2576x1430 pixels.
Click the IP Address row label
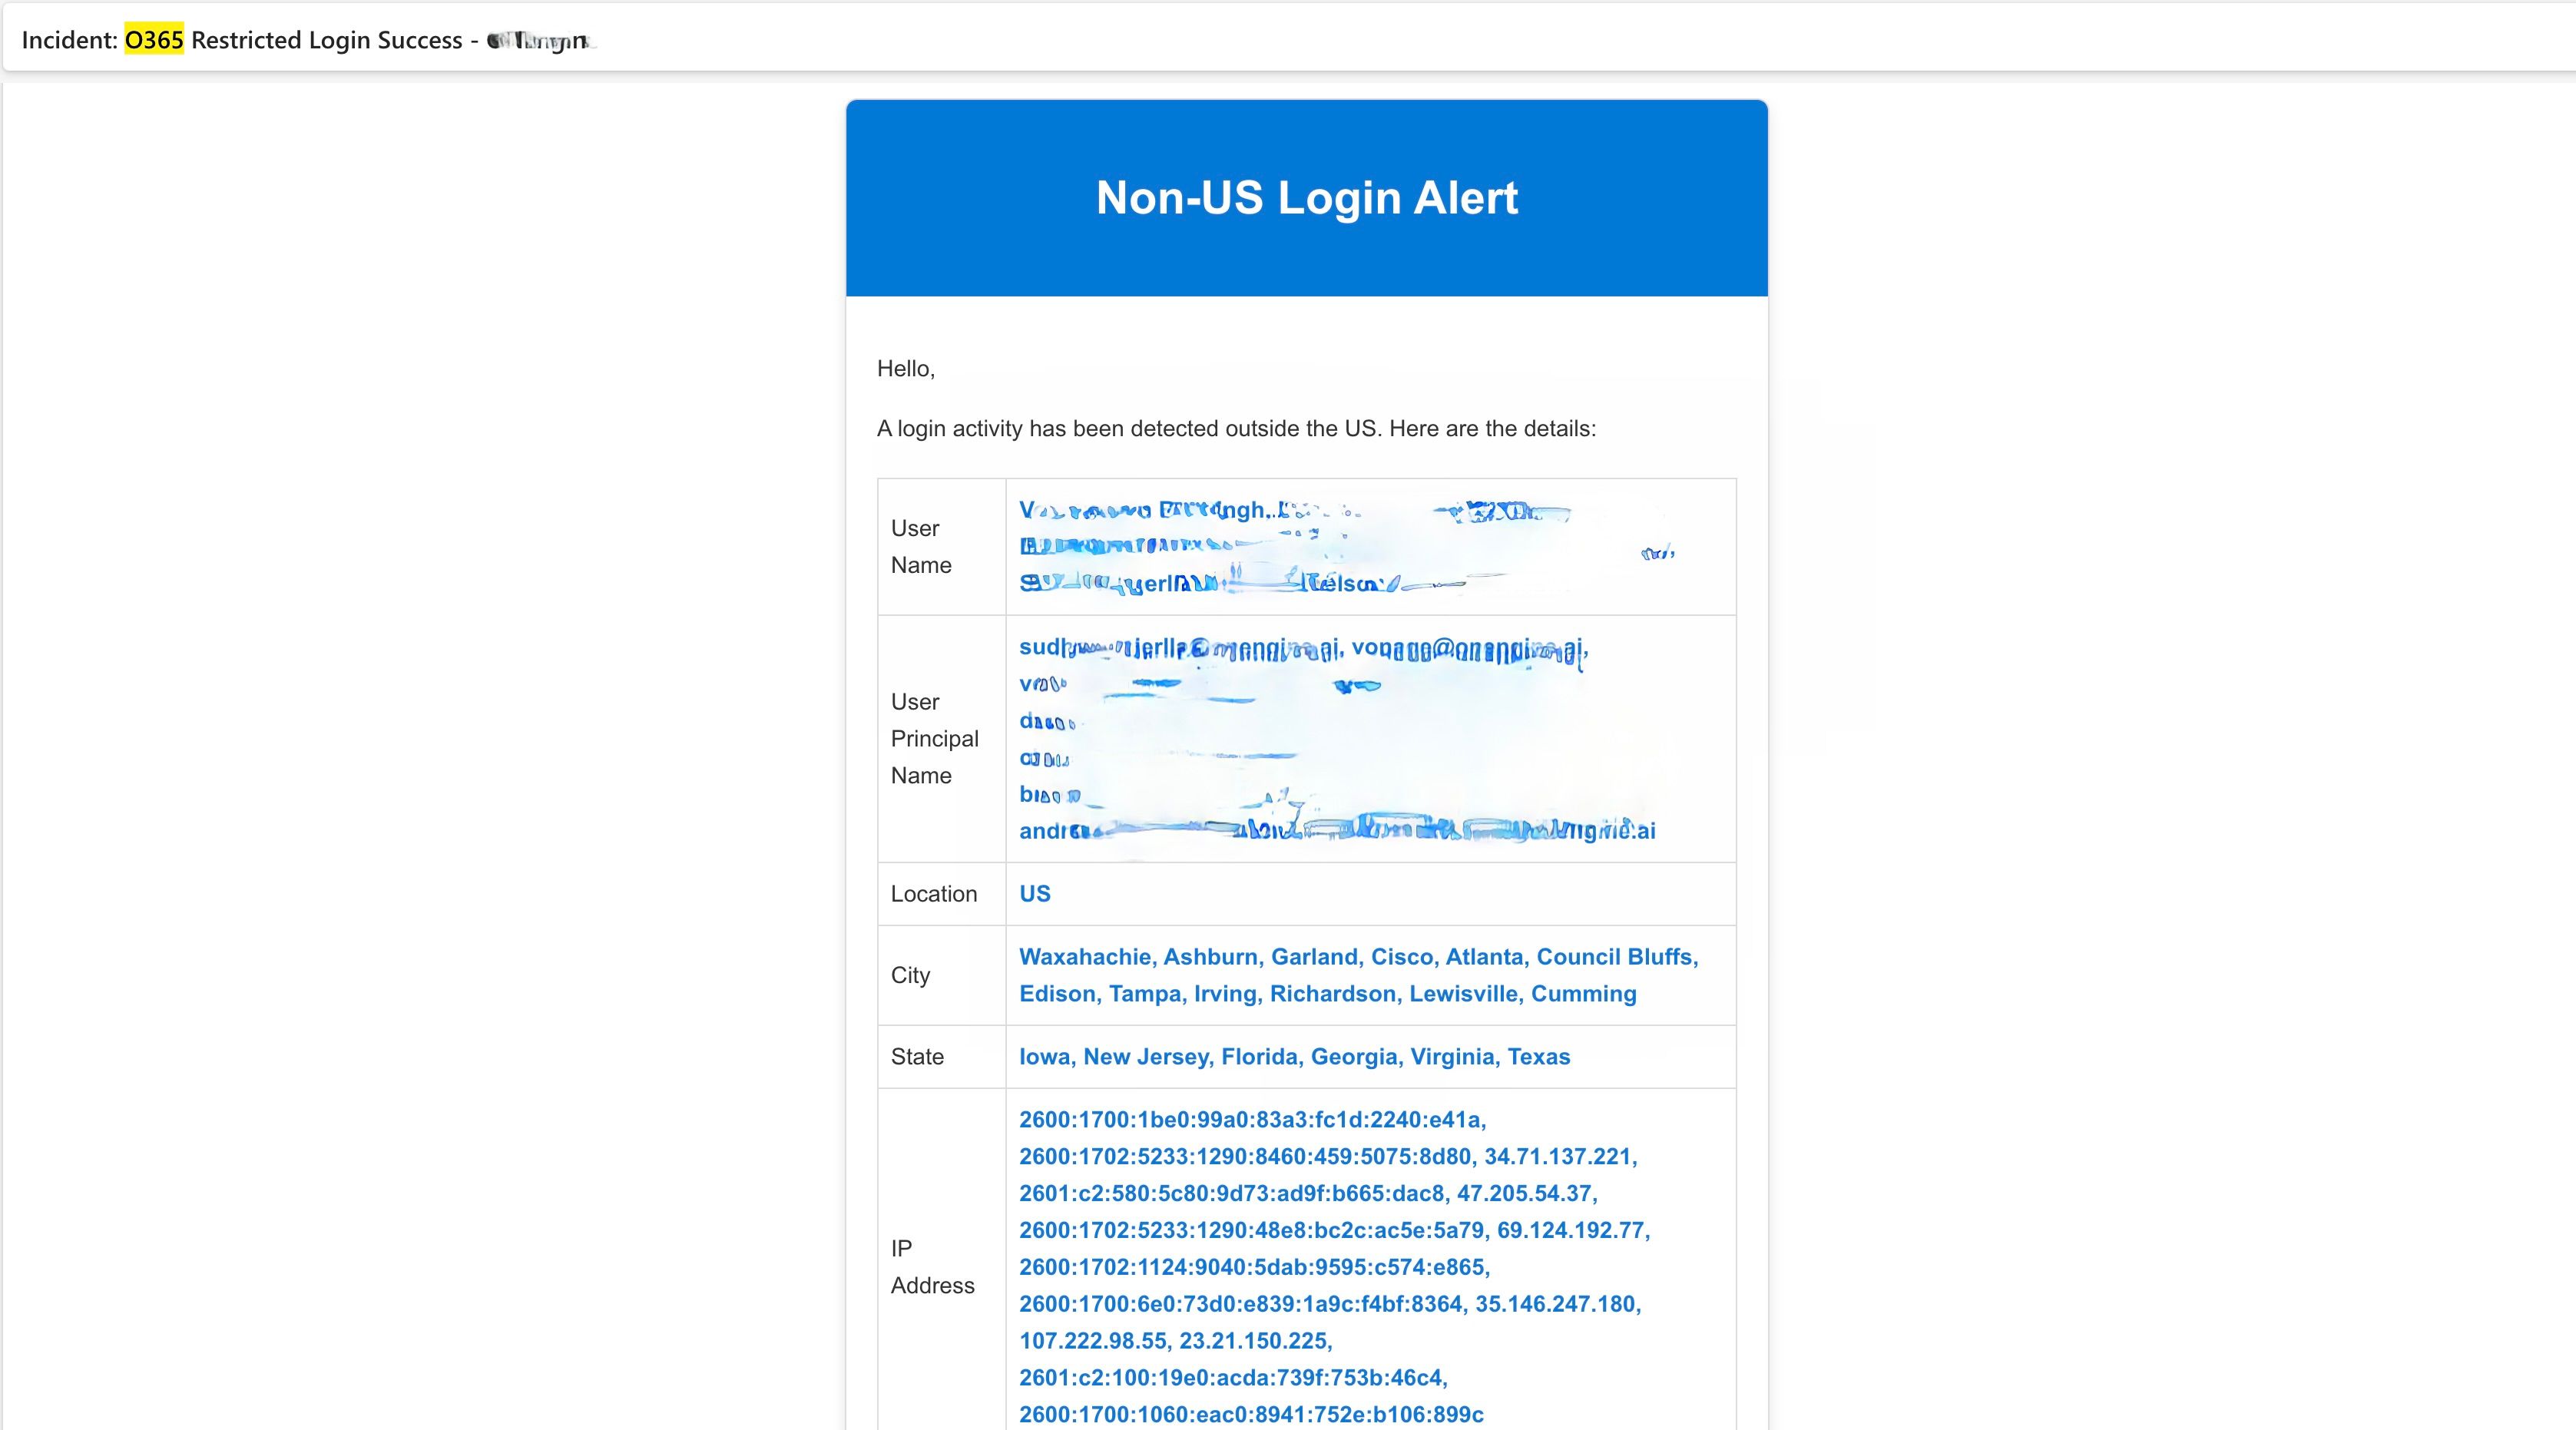(x=931, y=1267)
